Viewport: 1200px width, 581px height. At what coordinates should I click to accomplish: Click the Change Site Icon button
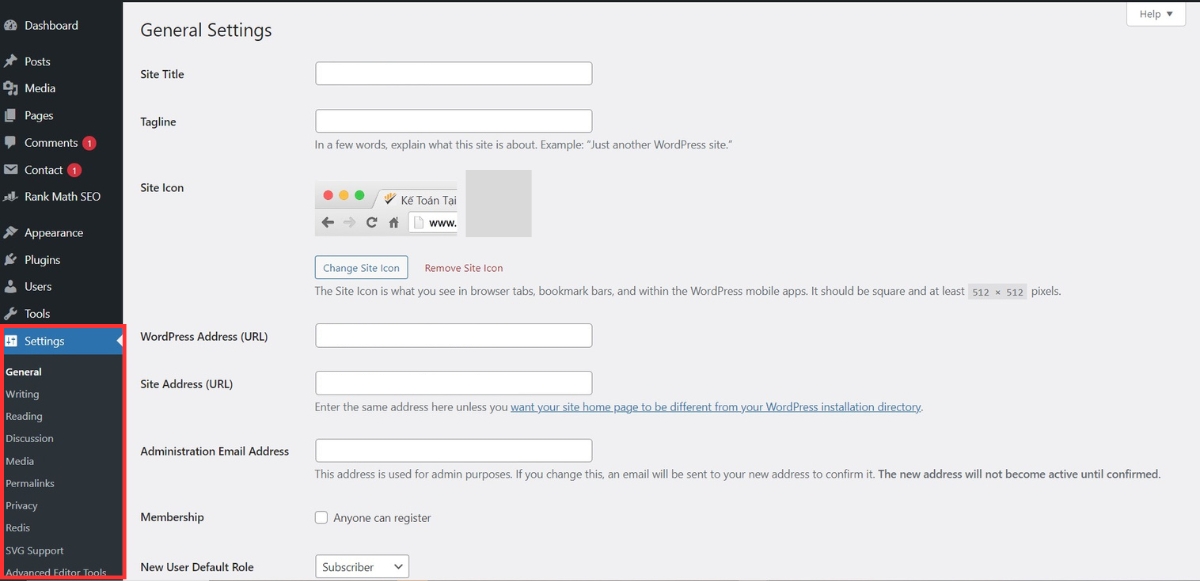click(x=361, y=268)
